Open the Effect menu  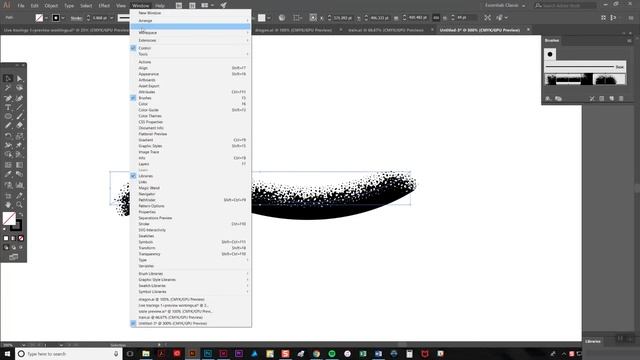(x=104, y=6)
